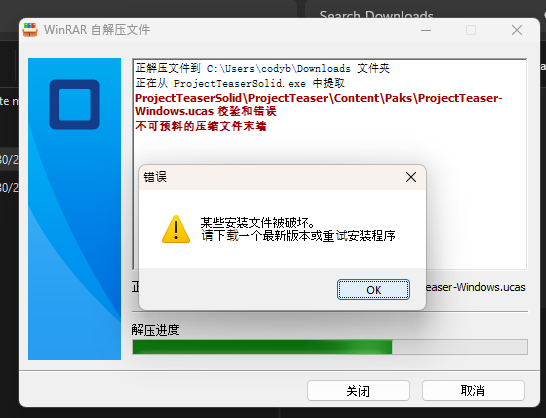Minimize the WinRAR self-extractor window
The image size is (546, 418).
(426, 30)
